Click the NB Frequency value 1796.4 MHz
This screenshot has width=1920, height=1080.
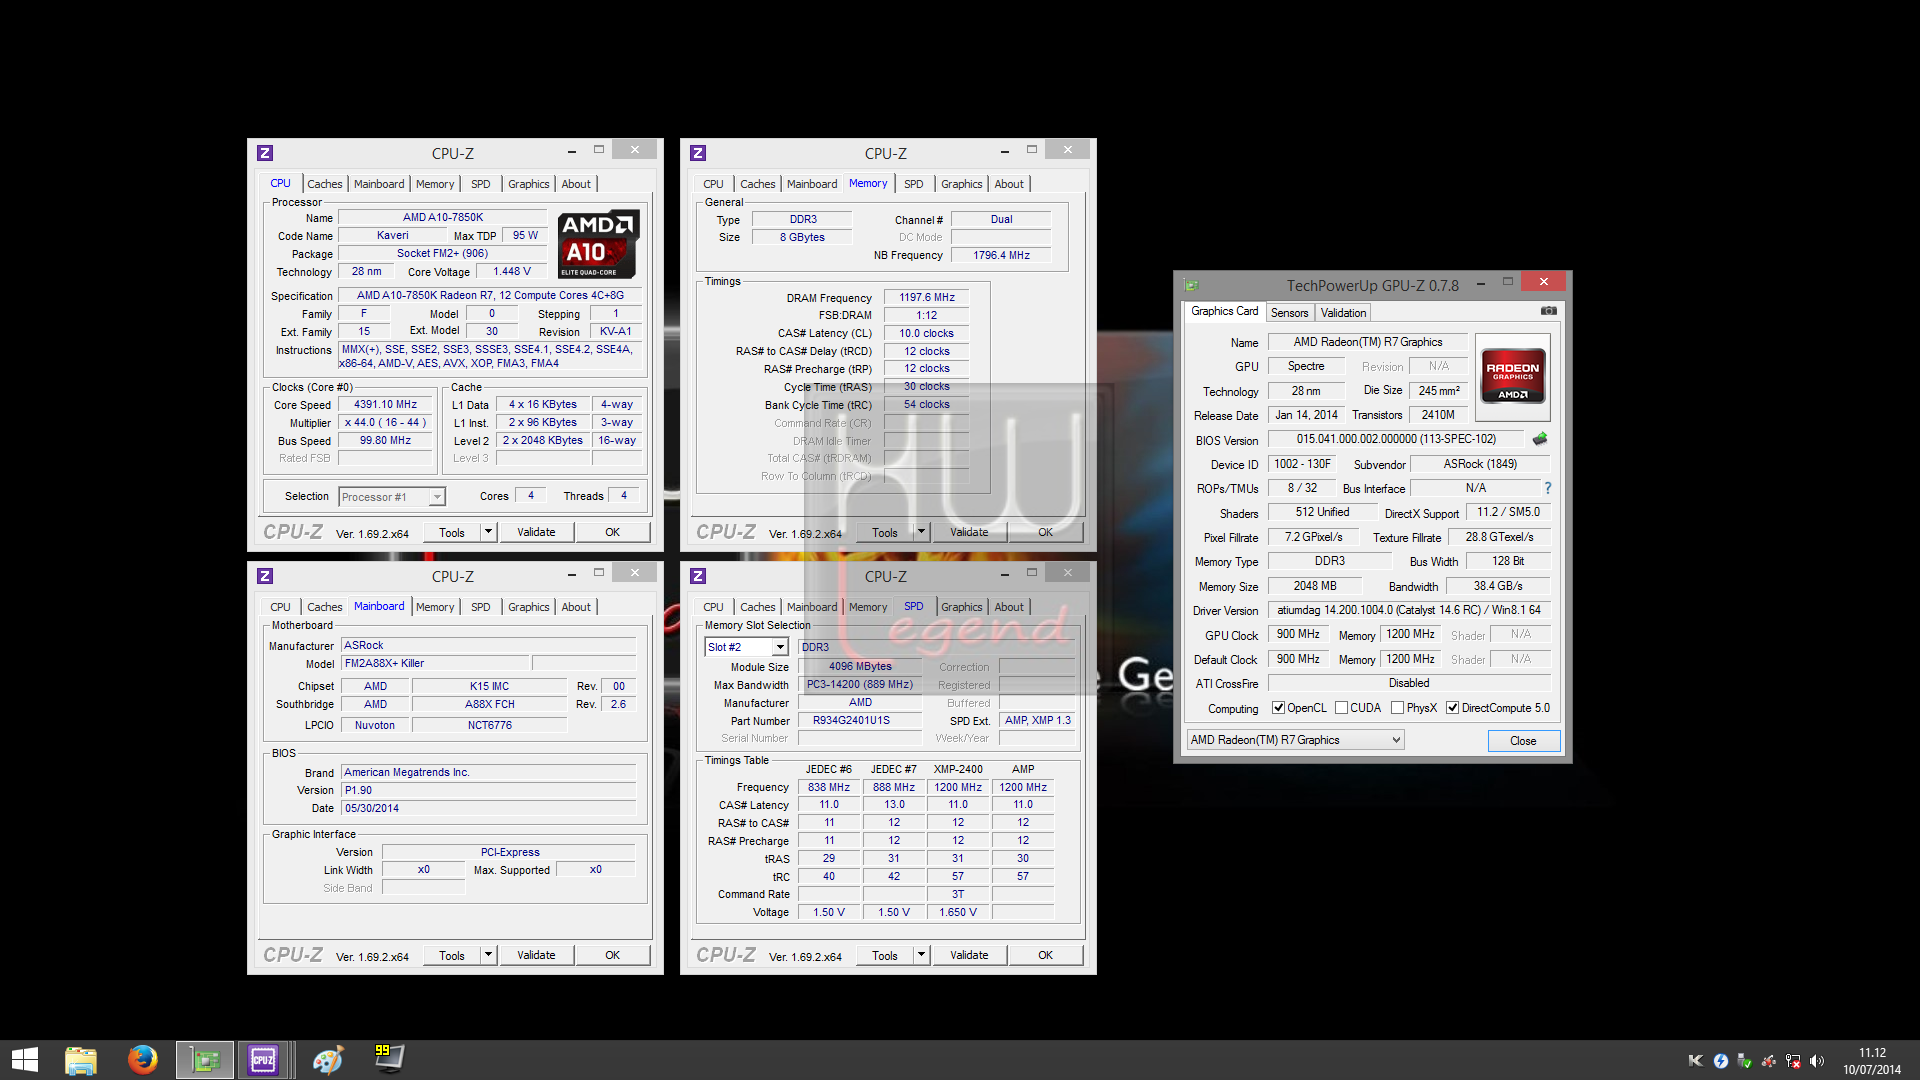click(1001, 255)
